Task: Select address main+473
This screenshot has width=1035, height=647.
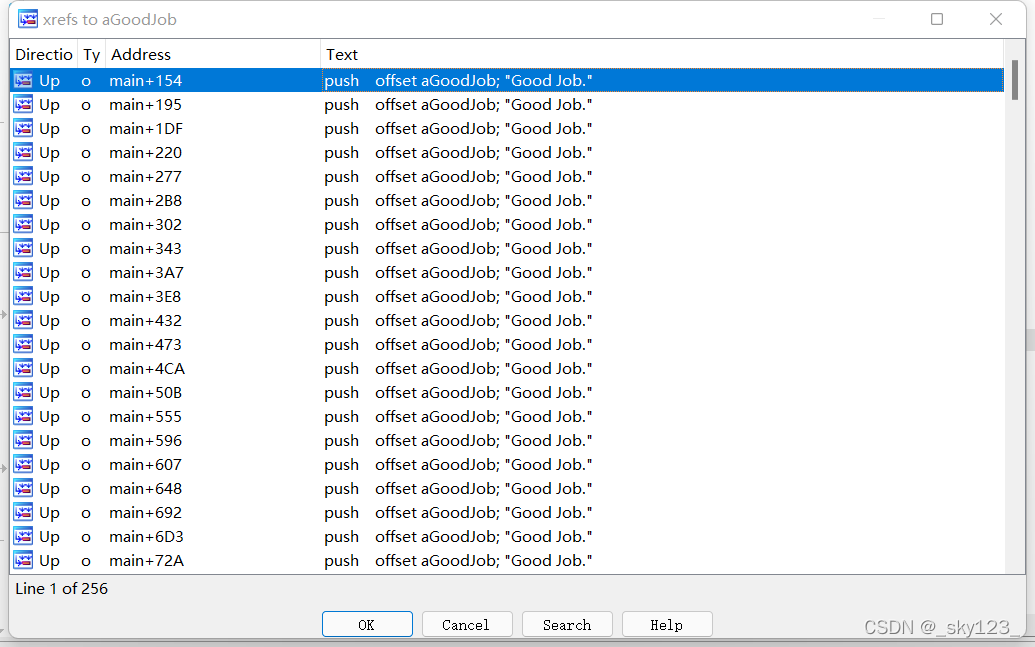Action: tap(145, 345)
